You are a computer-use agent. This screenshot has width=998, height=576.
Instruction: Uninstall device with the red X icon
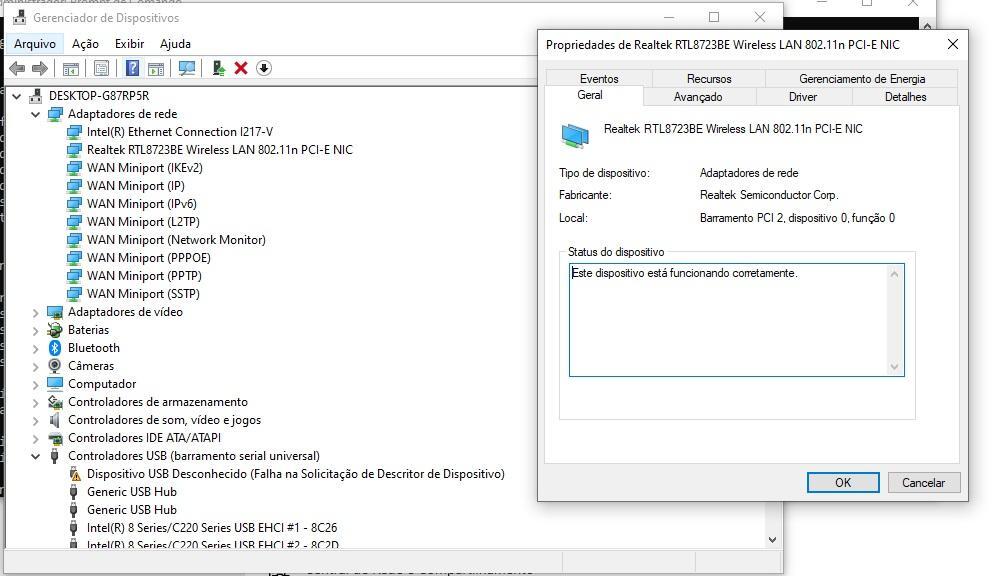[241, 68]
